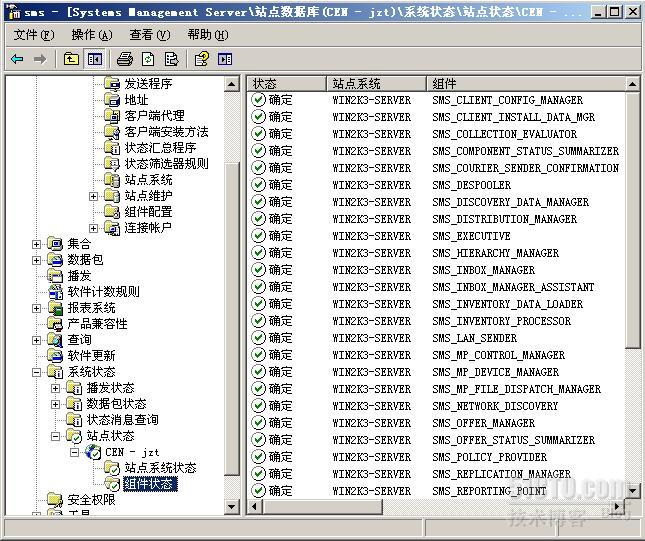Image resolution: width=645 pixels, height=541 pixels.
Task: Click the 发送程序 folder icon
Action: click(112, 84)
